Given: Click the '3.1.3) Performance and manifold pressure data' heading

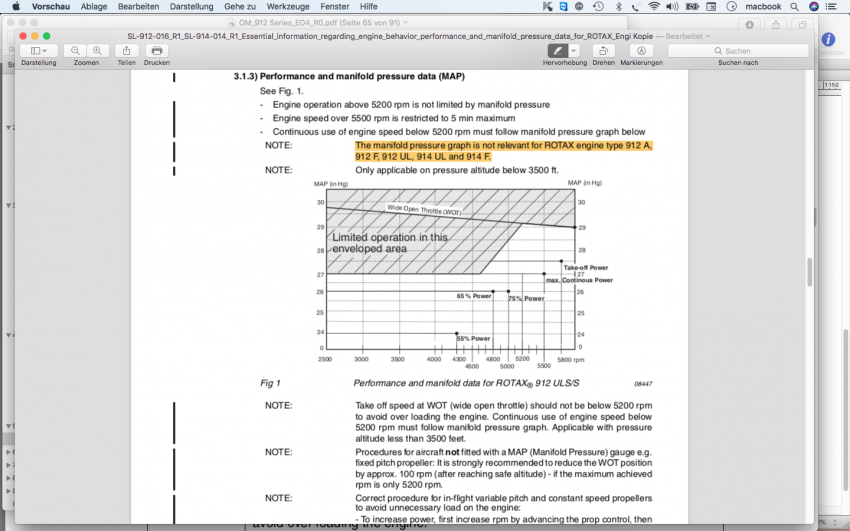Looking at the screenshot, I should (349, 76).
